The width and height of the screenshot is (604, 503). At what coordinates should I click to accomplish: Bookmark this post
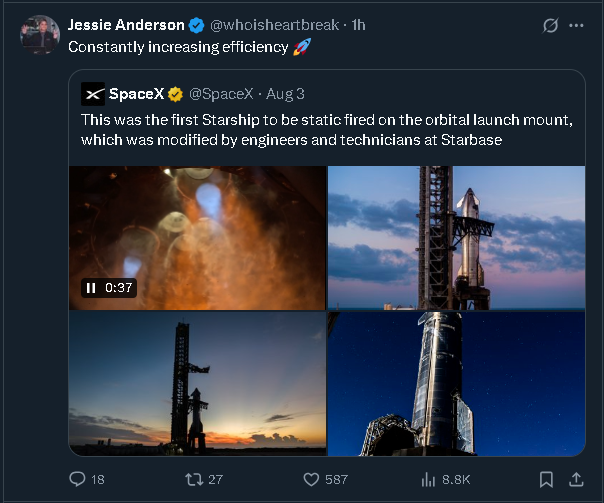coord(546,480)
